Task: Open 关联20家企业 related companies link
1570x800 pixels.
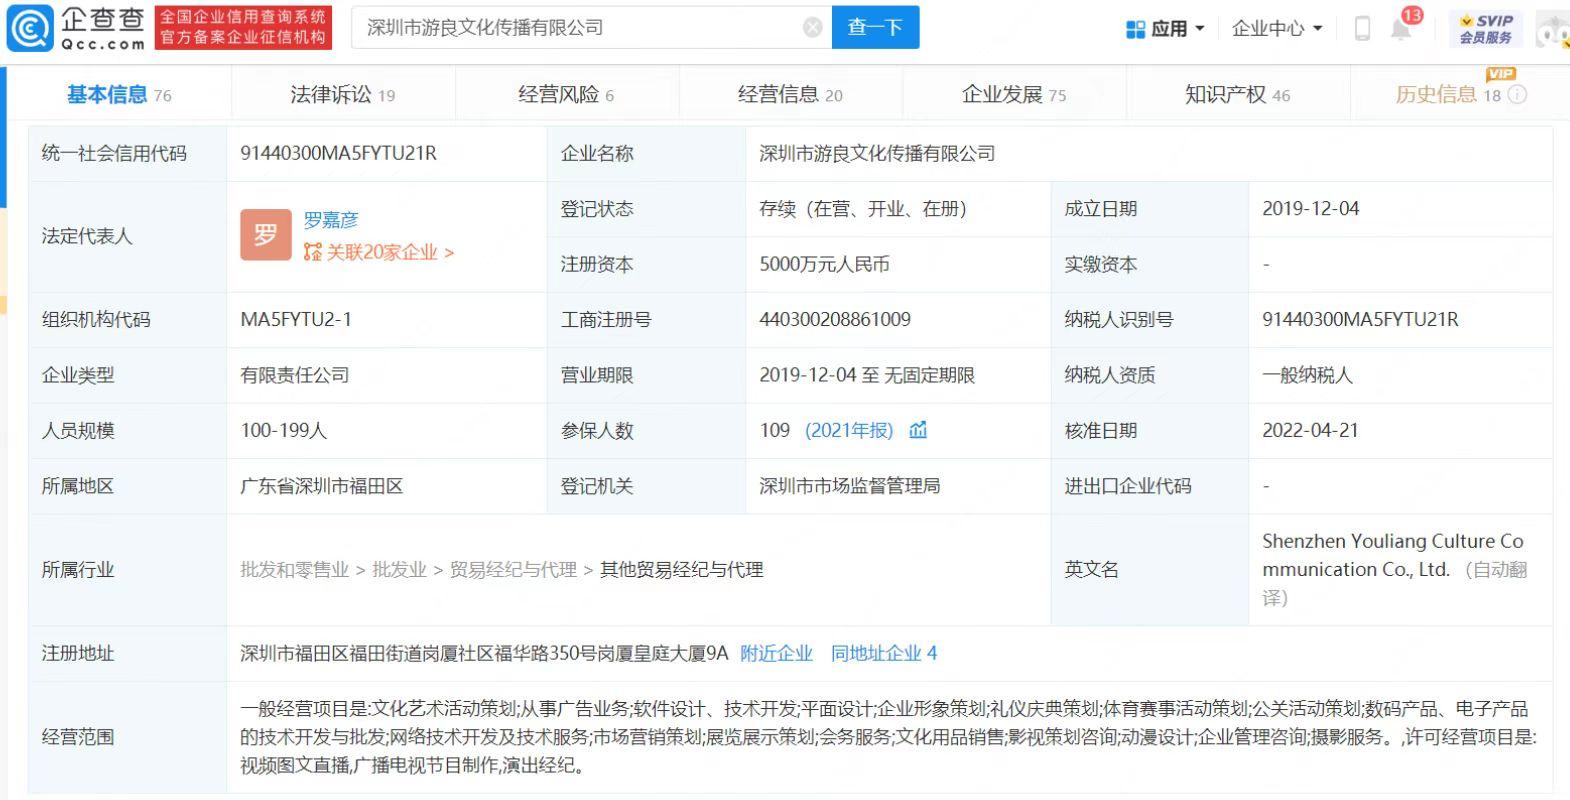Action: 390,252
